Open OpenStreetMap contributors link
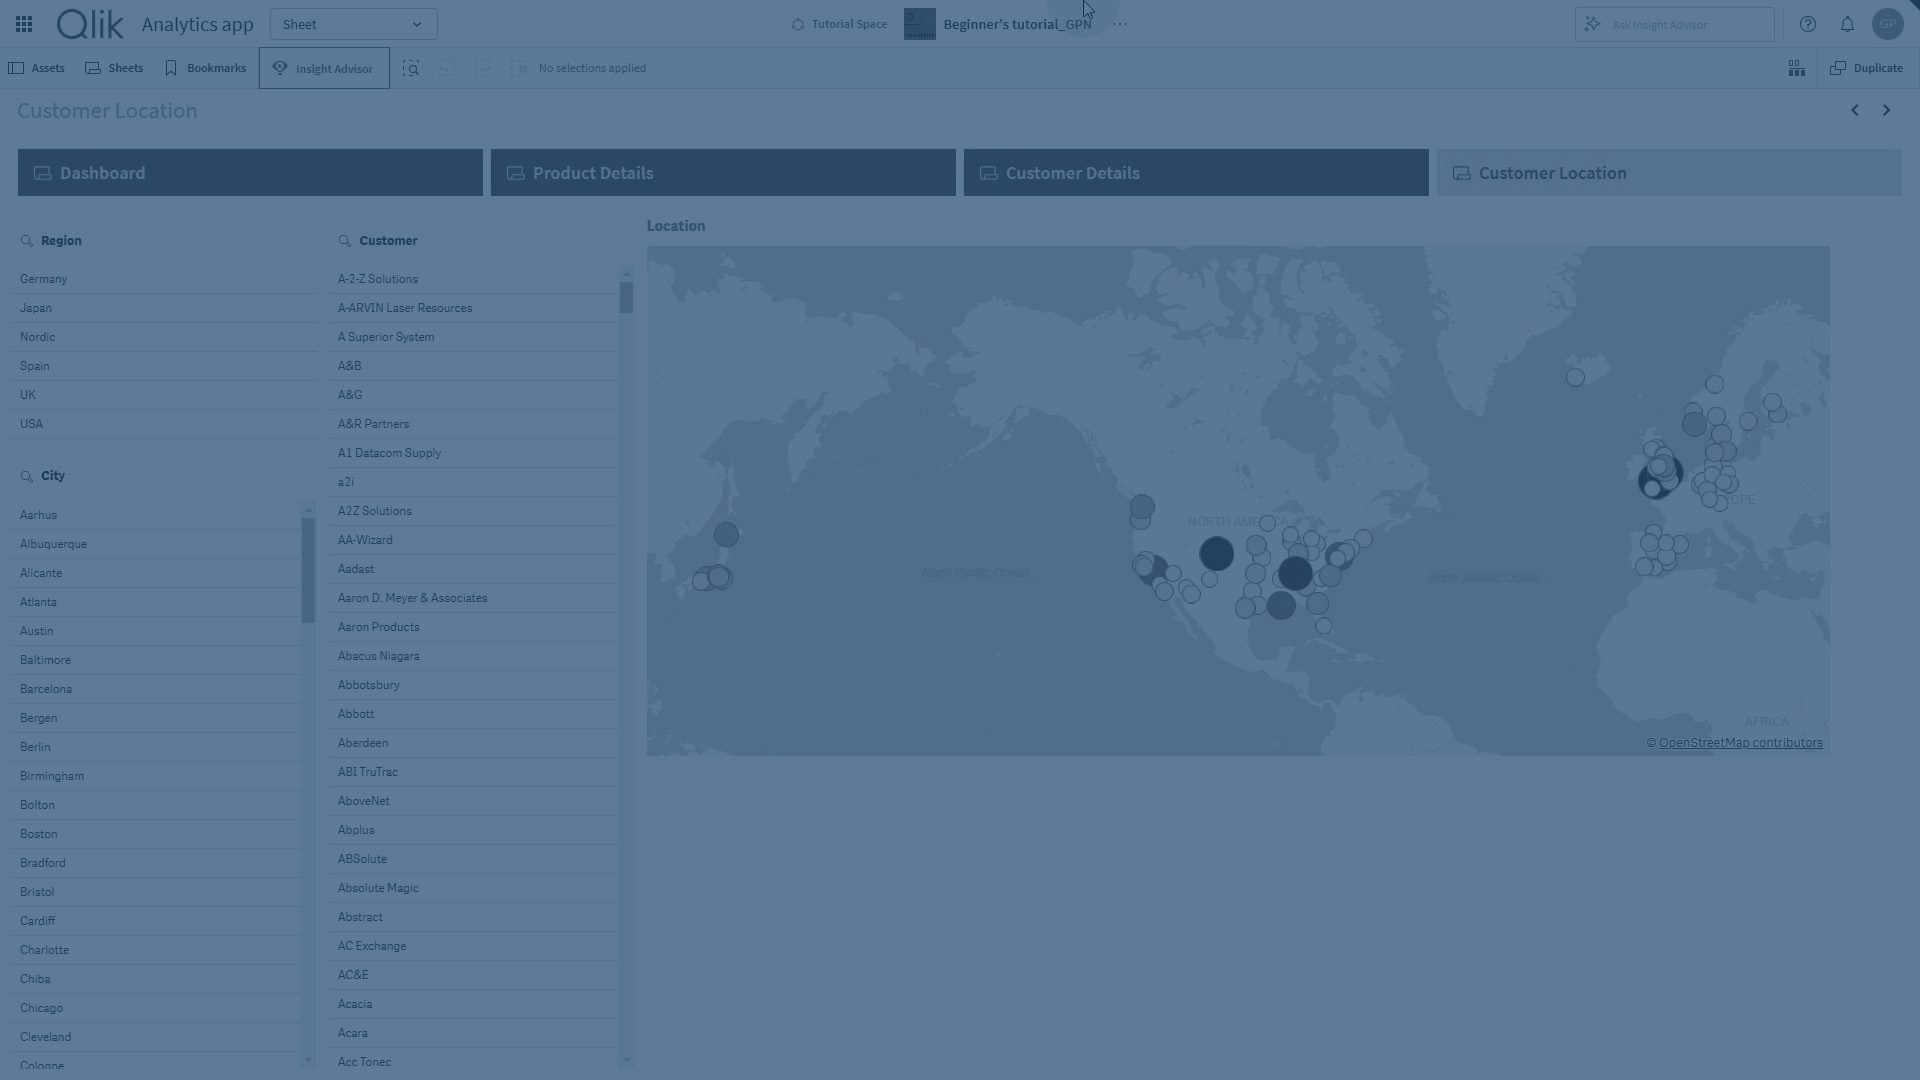Image resolution: width=1920 pixels, height=1080 pixels. pos(1740,743)
